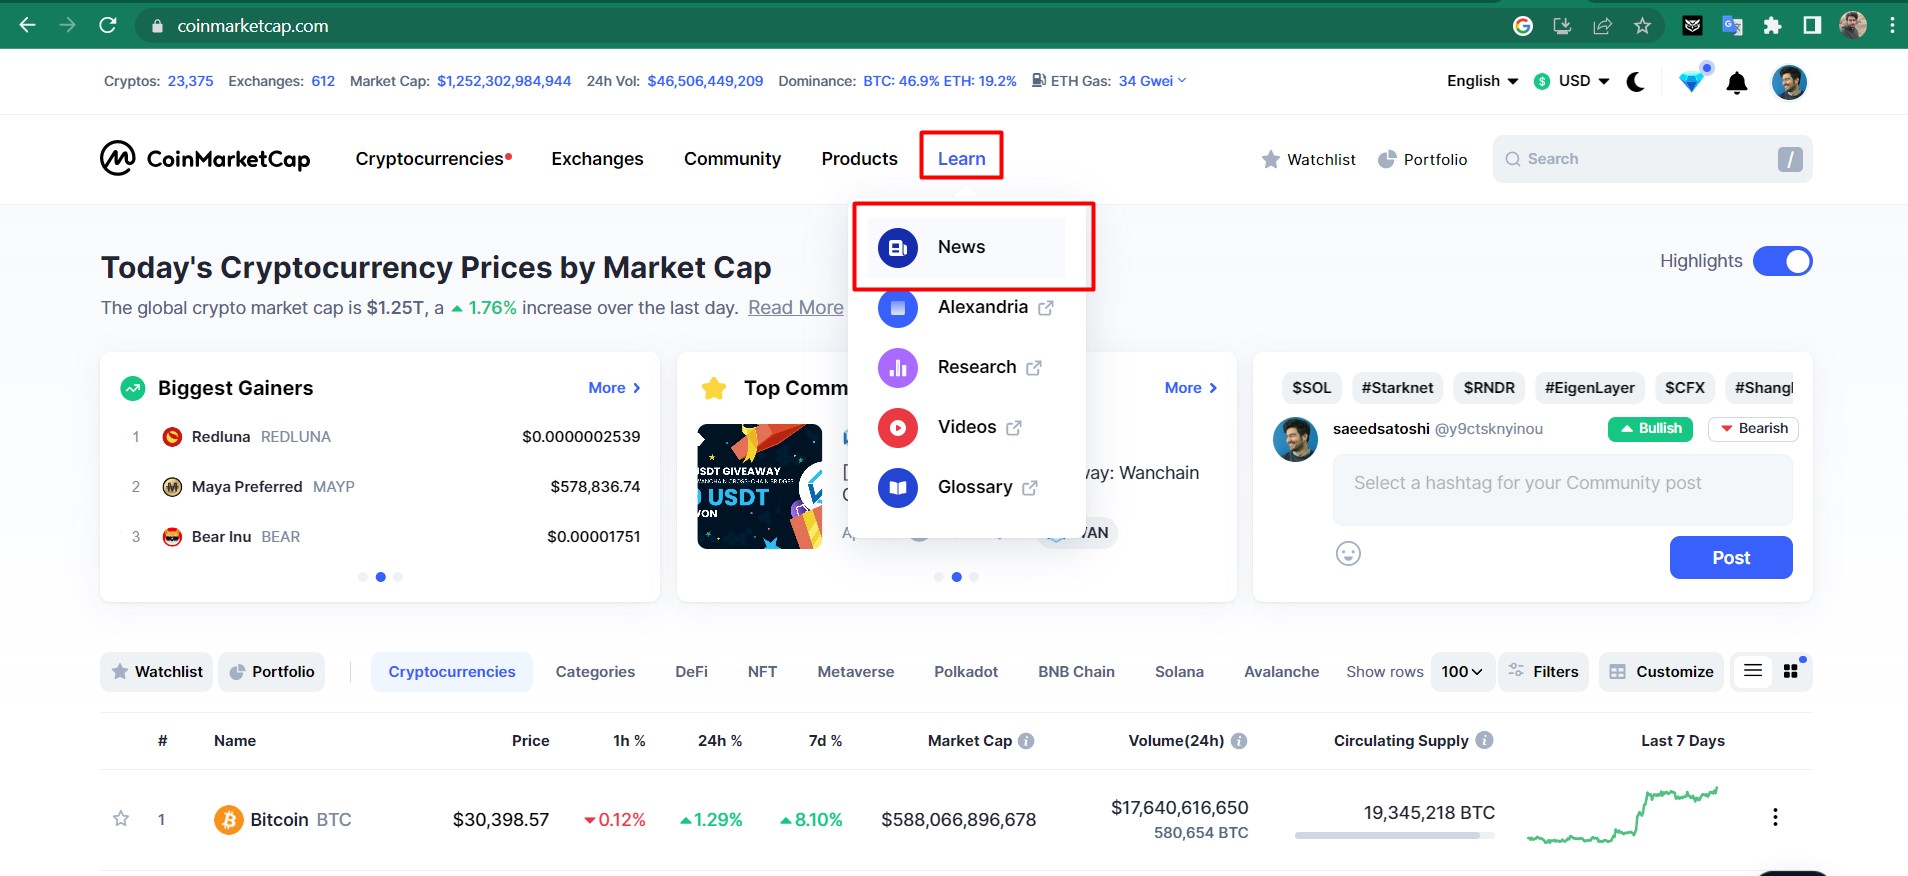
Task: Open the Products nav menu
Action: click(x=859, y=159)
